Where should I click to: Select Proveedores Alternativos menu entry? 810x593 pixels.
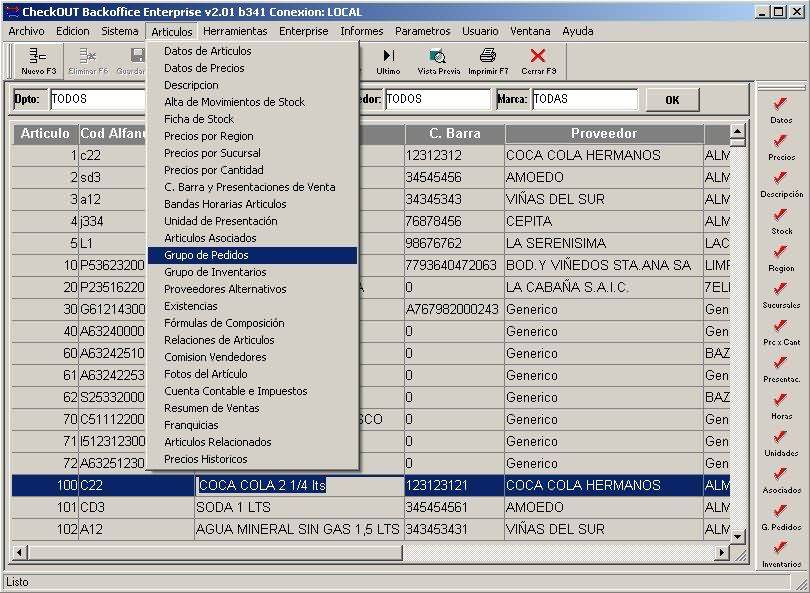253,289
